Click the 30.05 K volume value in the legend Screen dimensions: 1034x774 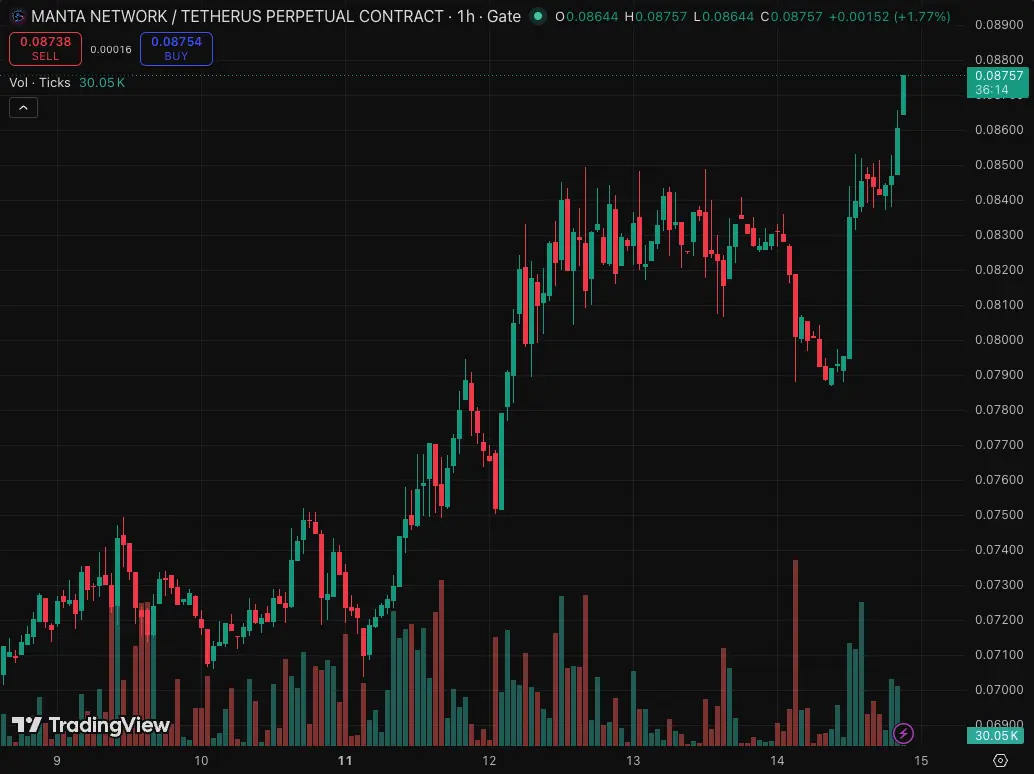point(102,82)
